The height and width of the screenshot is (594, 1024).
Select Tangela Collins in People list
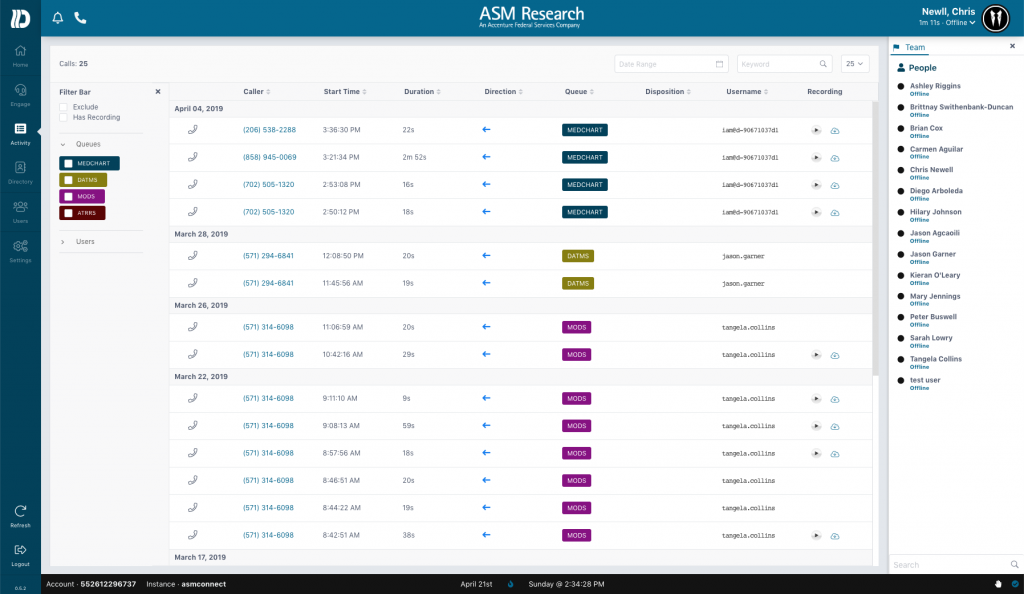pyautogui.click(x=935, y=359)
